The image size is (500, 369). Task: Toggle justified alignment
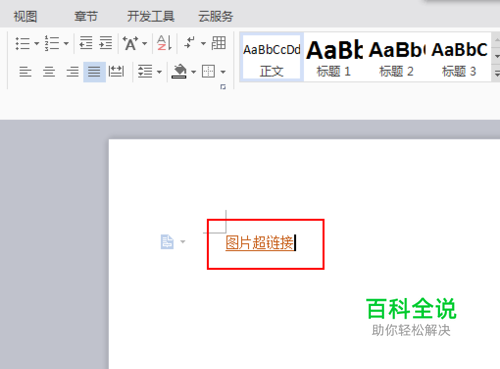[x=94, y=72]
